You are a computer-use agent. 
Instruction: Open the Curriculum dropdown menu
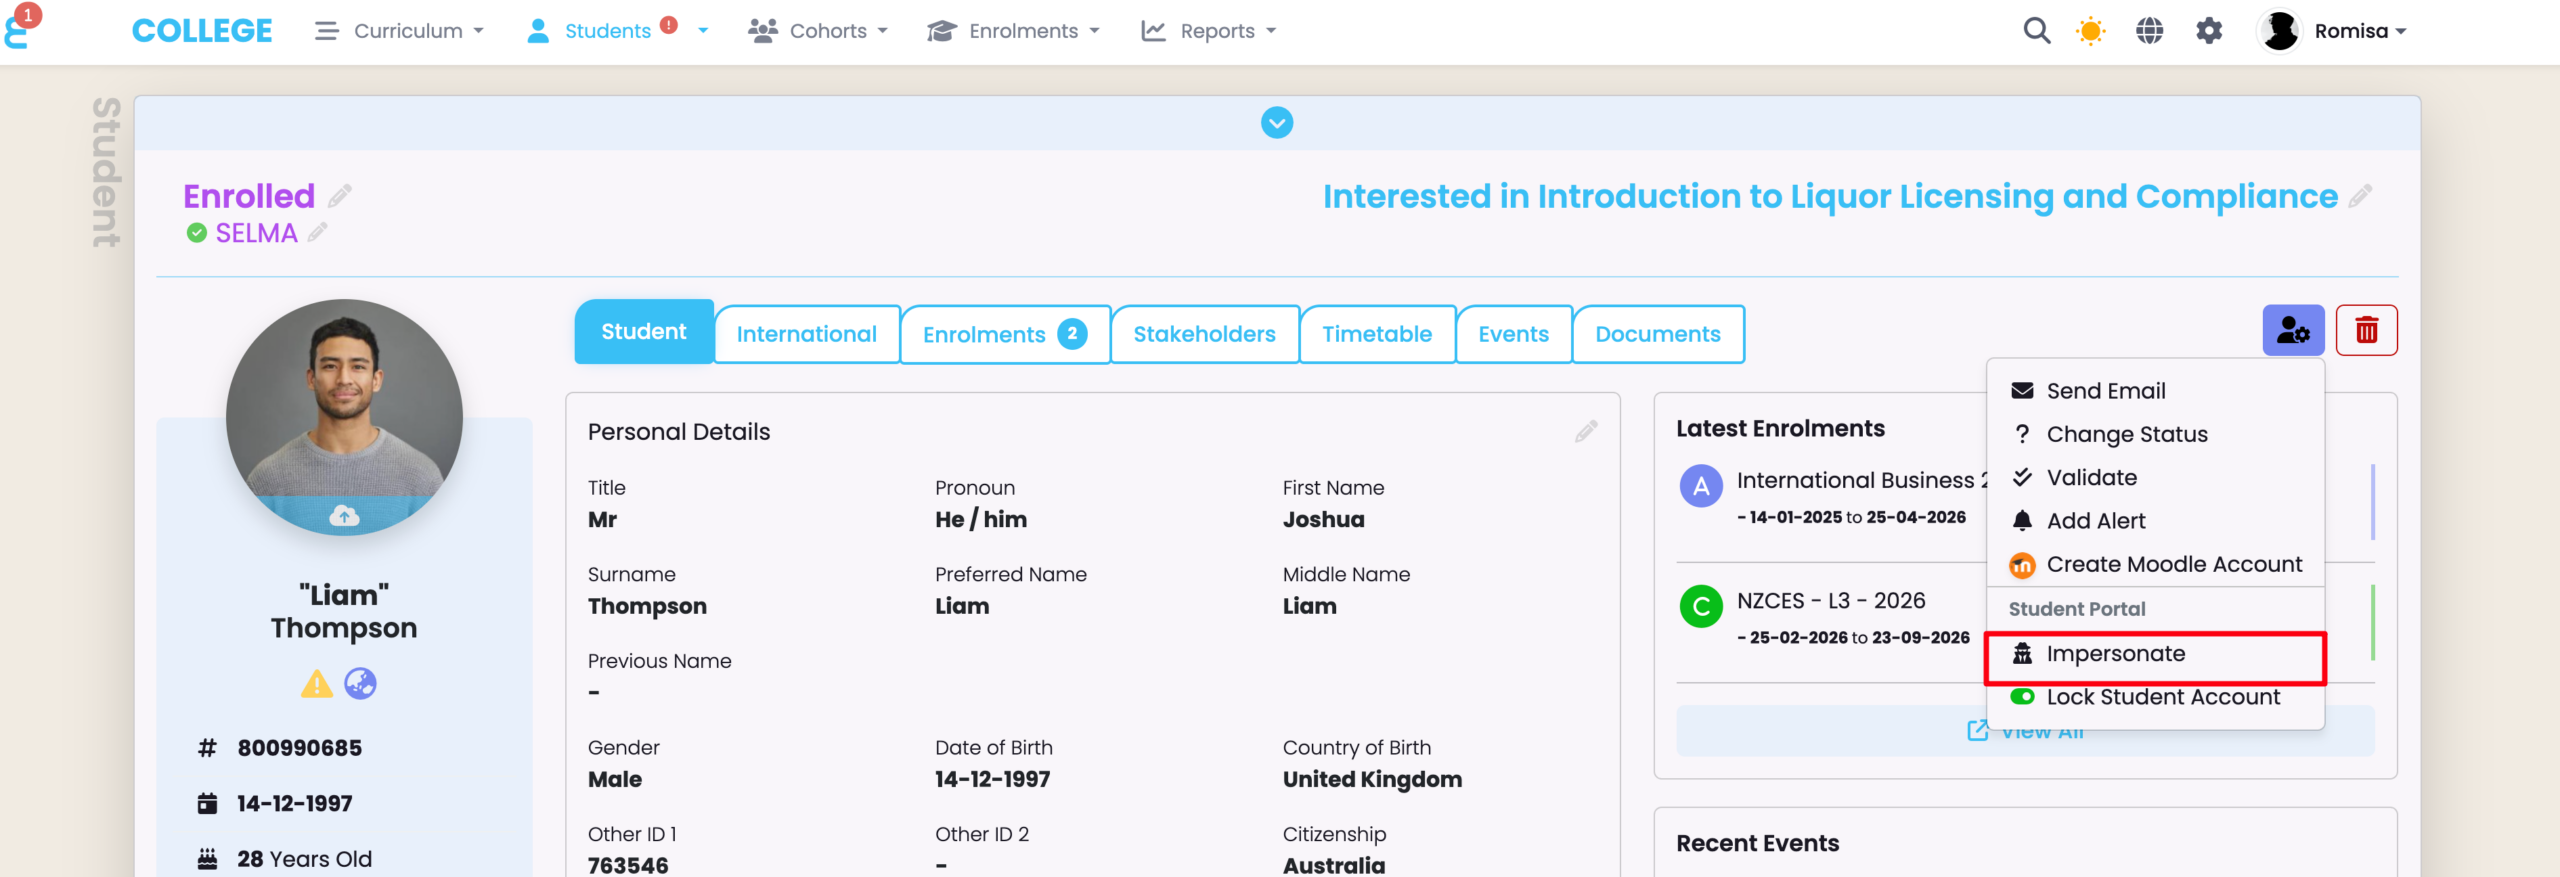(400, 31)
